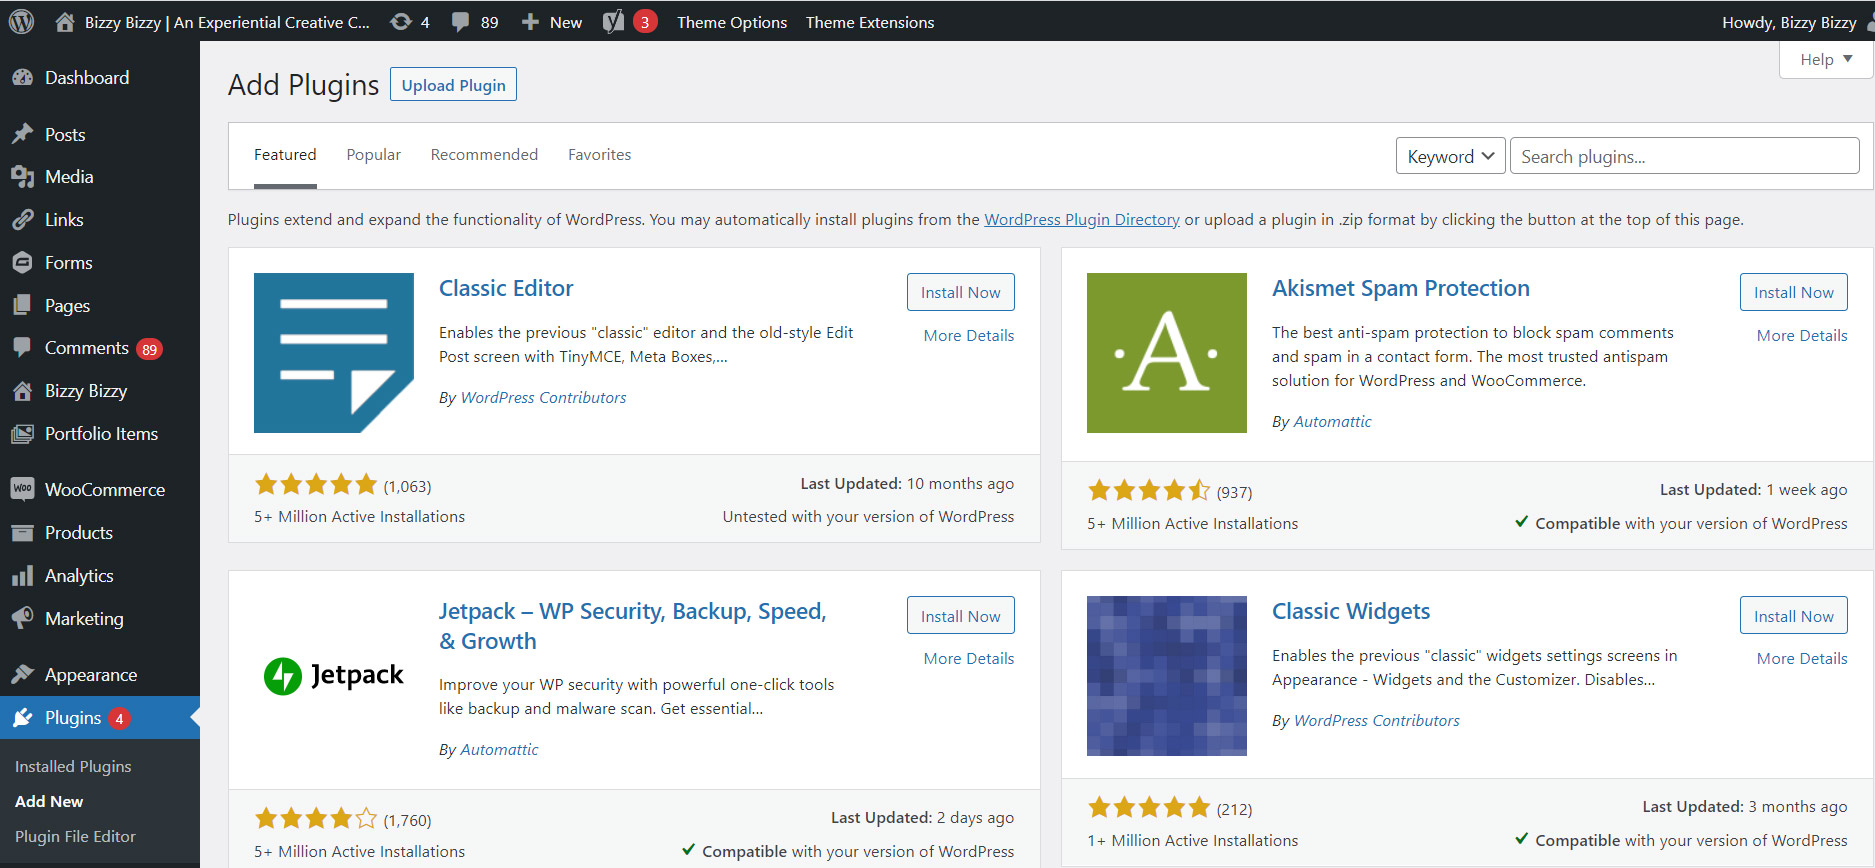
Task: Click the Products box icon
Action: click(22, 533)
